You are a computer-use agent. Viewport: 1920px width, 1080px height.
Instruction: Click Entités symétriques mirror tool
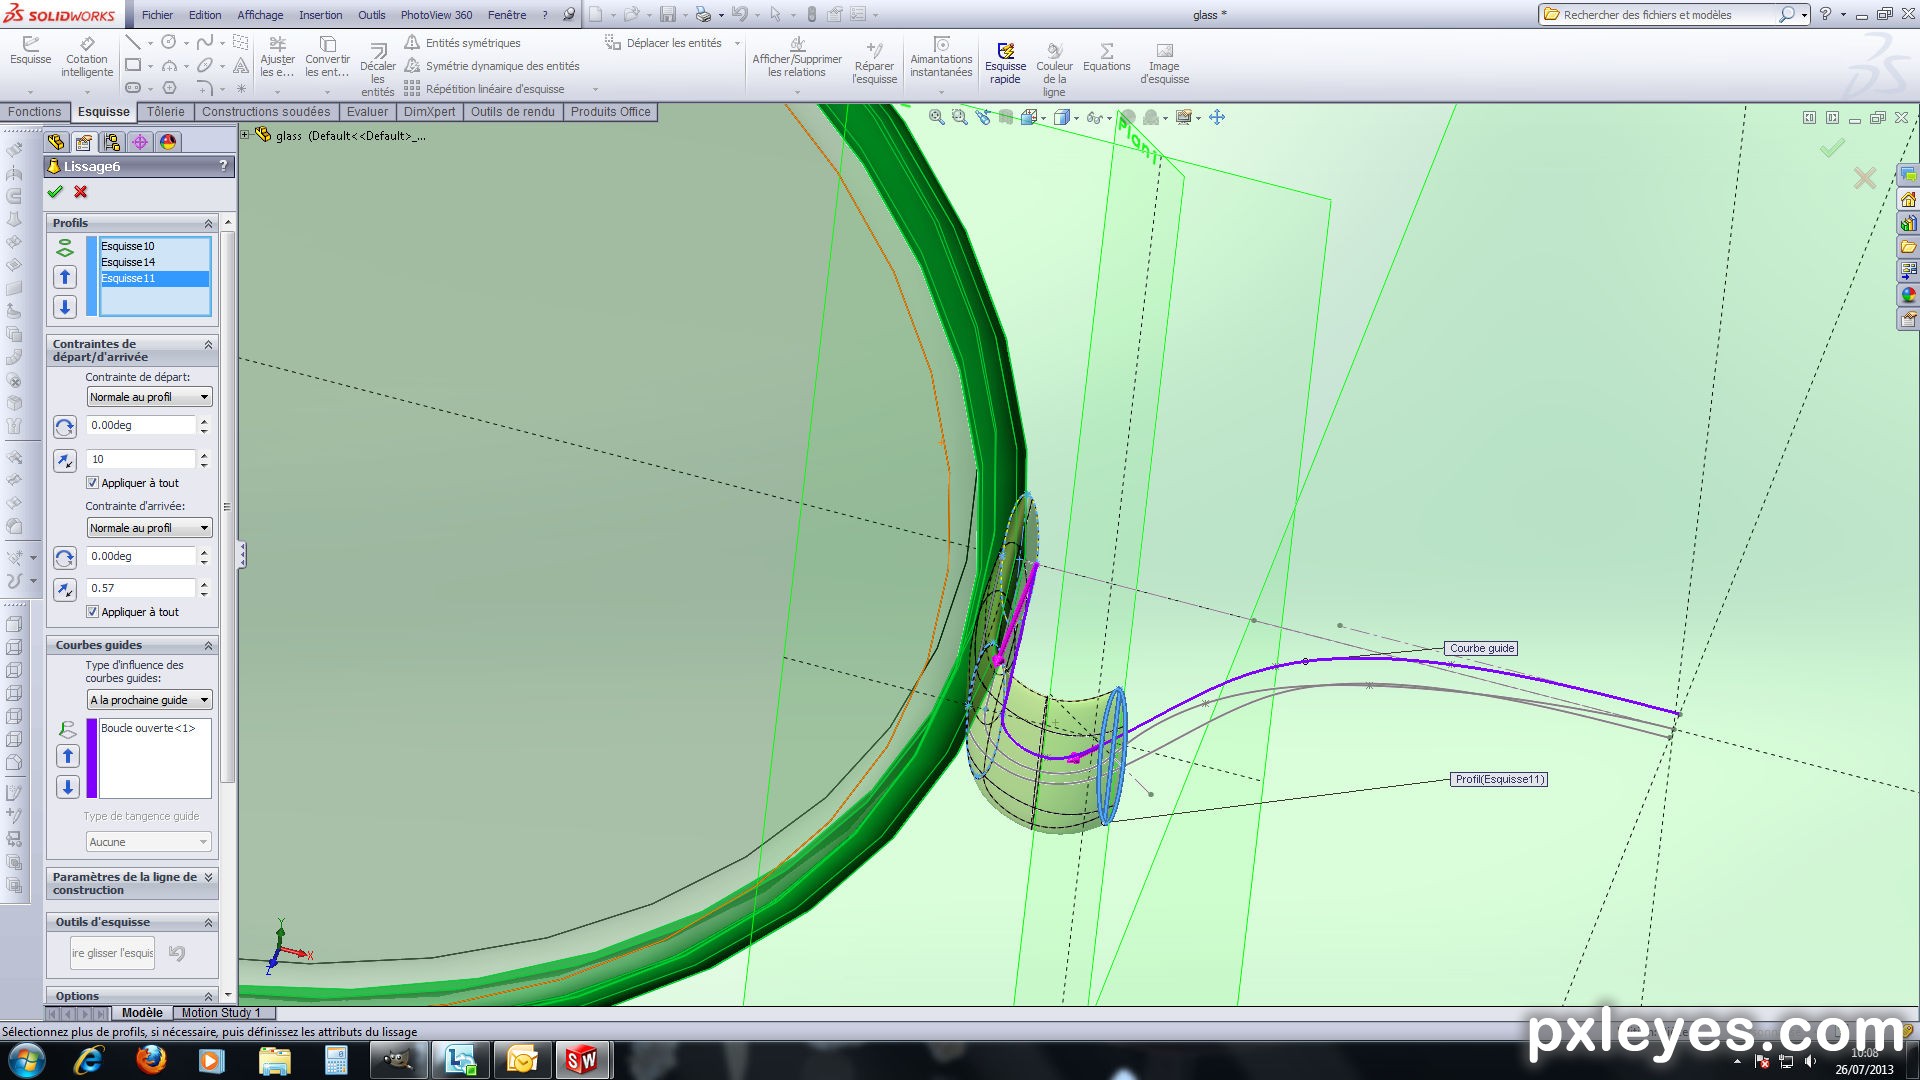tap(462, 43)
